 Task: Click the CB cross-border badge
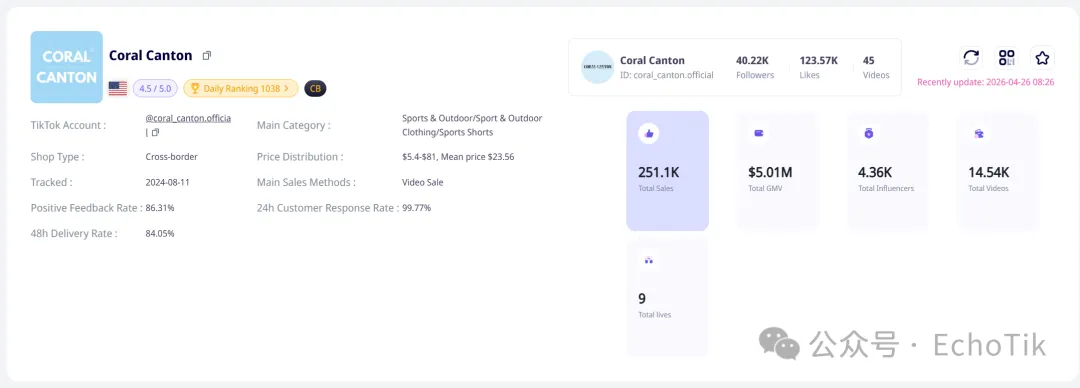315,88
